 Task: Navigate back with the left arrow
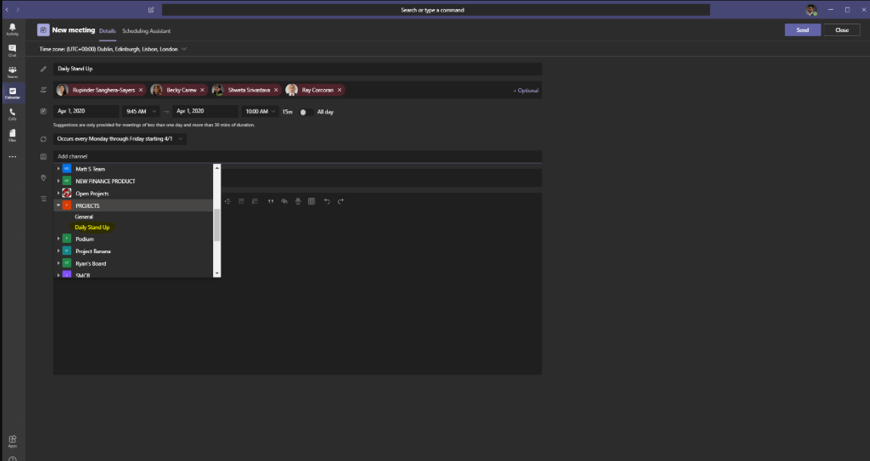point(7,10)
